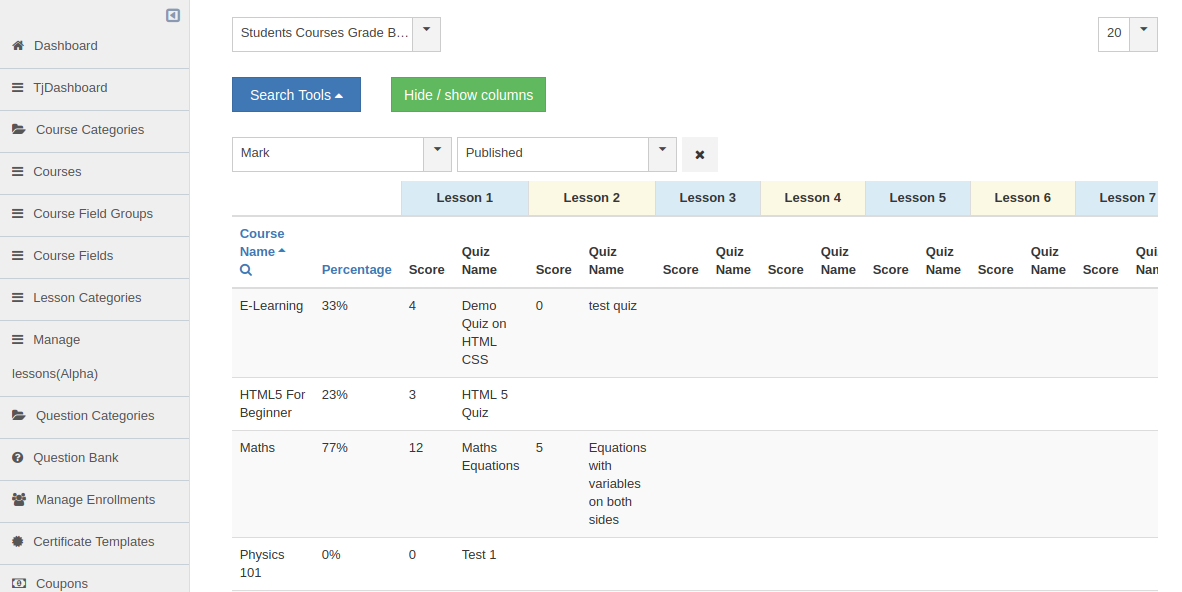Change the 20 items per page dropdown
Screen dimensions: 1182x592
(x=1127, y=34)
